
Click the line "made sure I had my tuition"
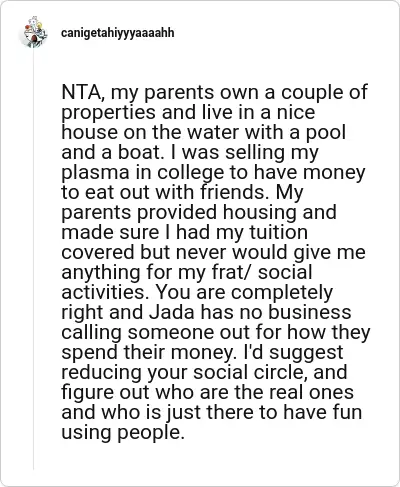pyautogui.click(x=184, y=232)
